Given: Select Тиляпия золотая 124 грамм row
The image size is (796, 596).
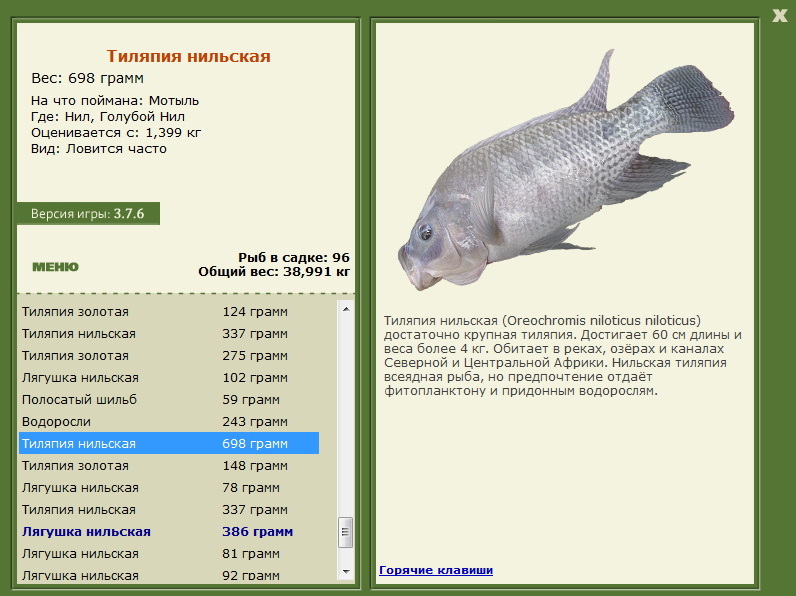Looking at the screenshot, I should pos(169,312).
